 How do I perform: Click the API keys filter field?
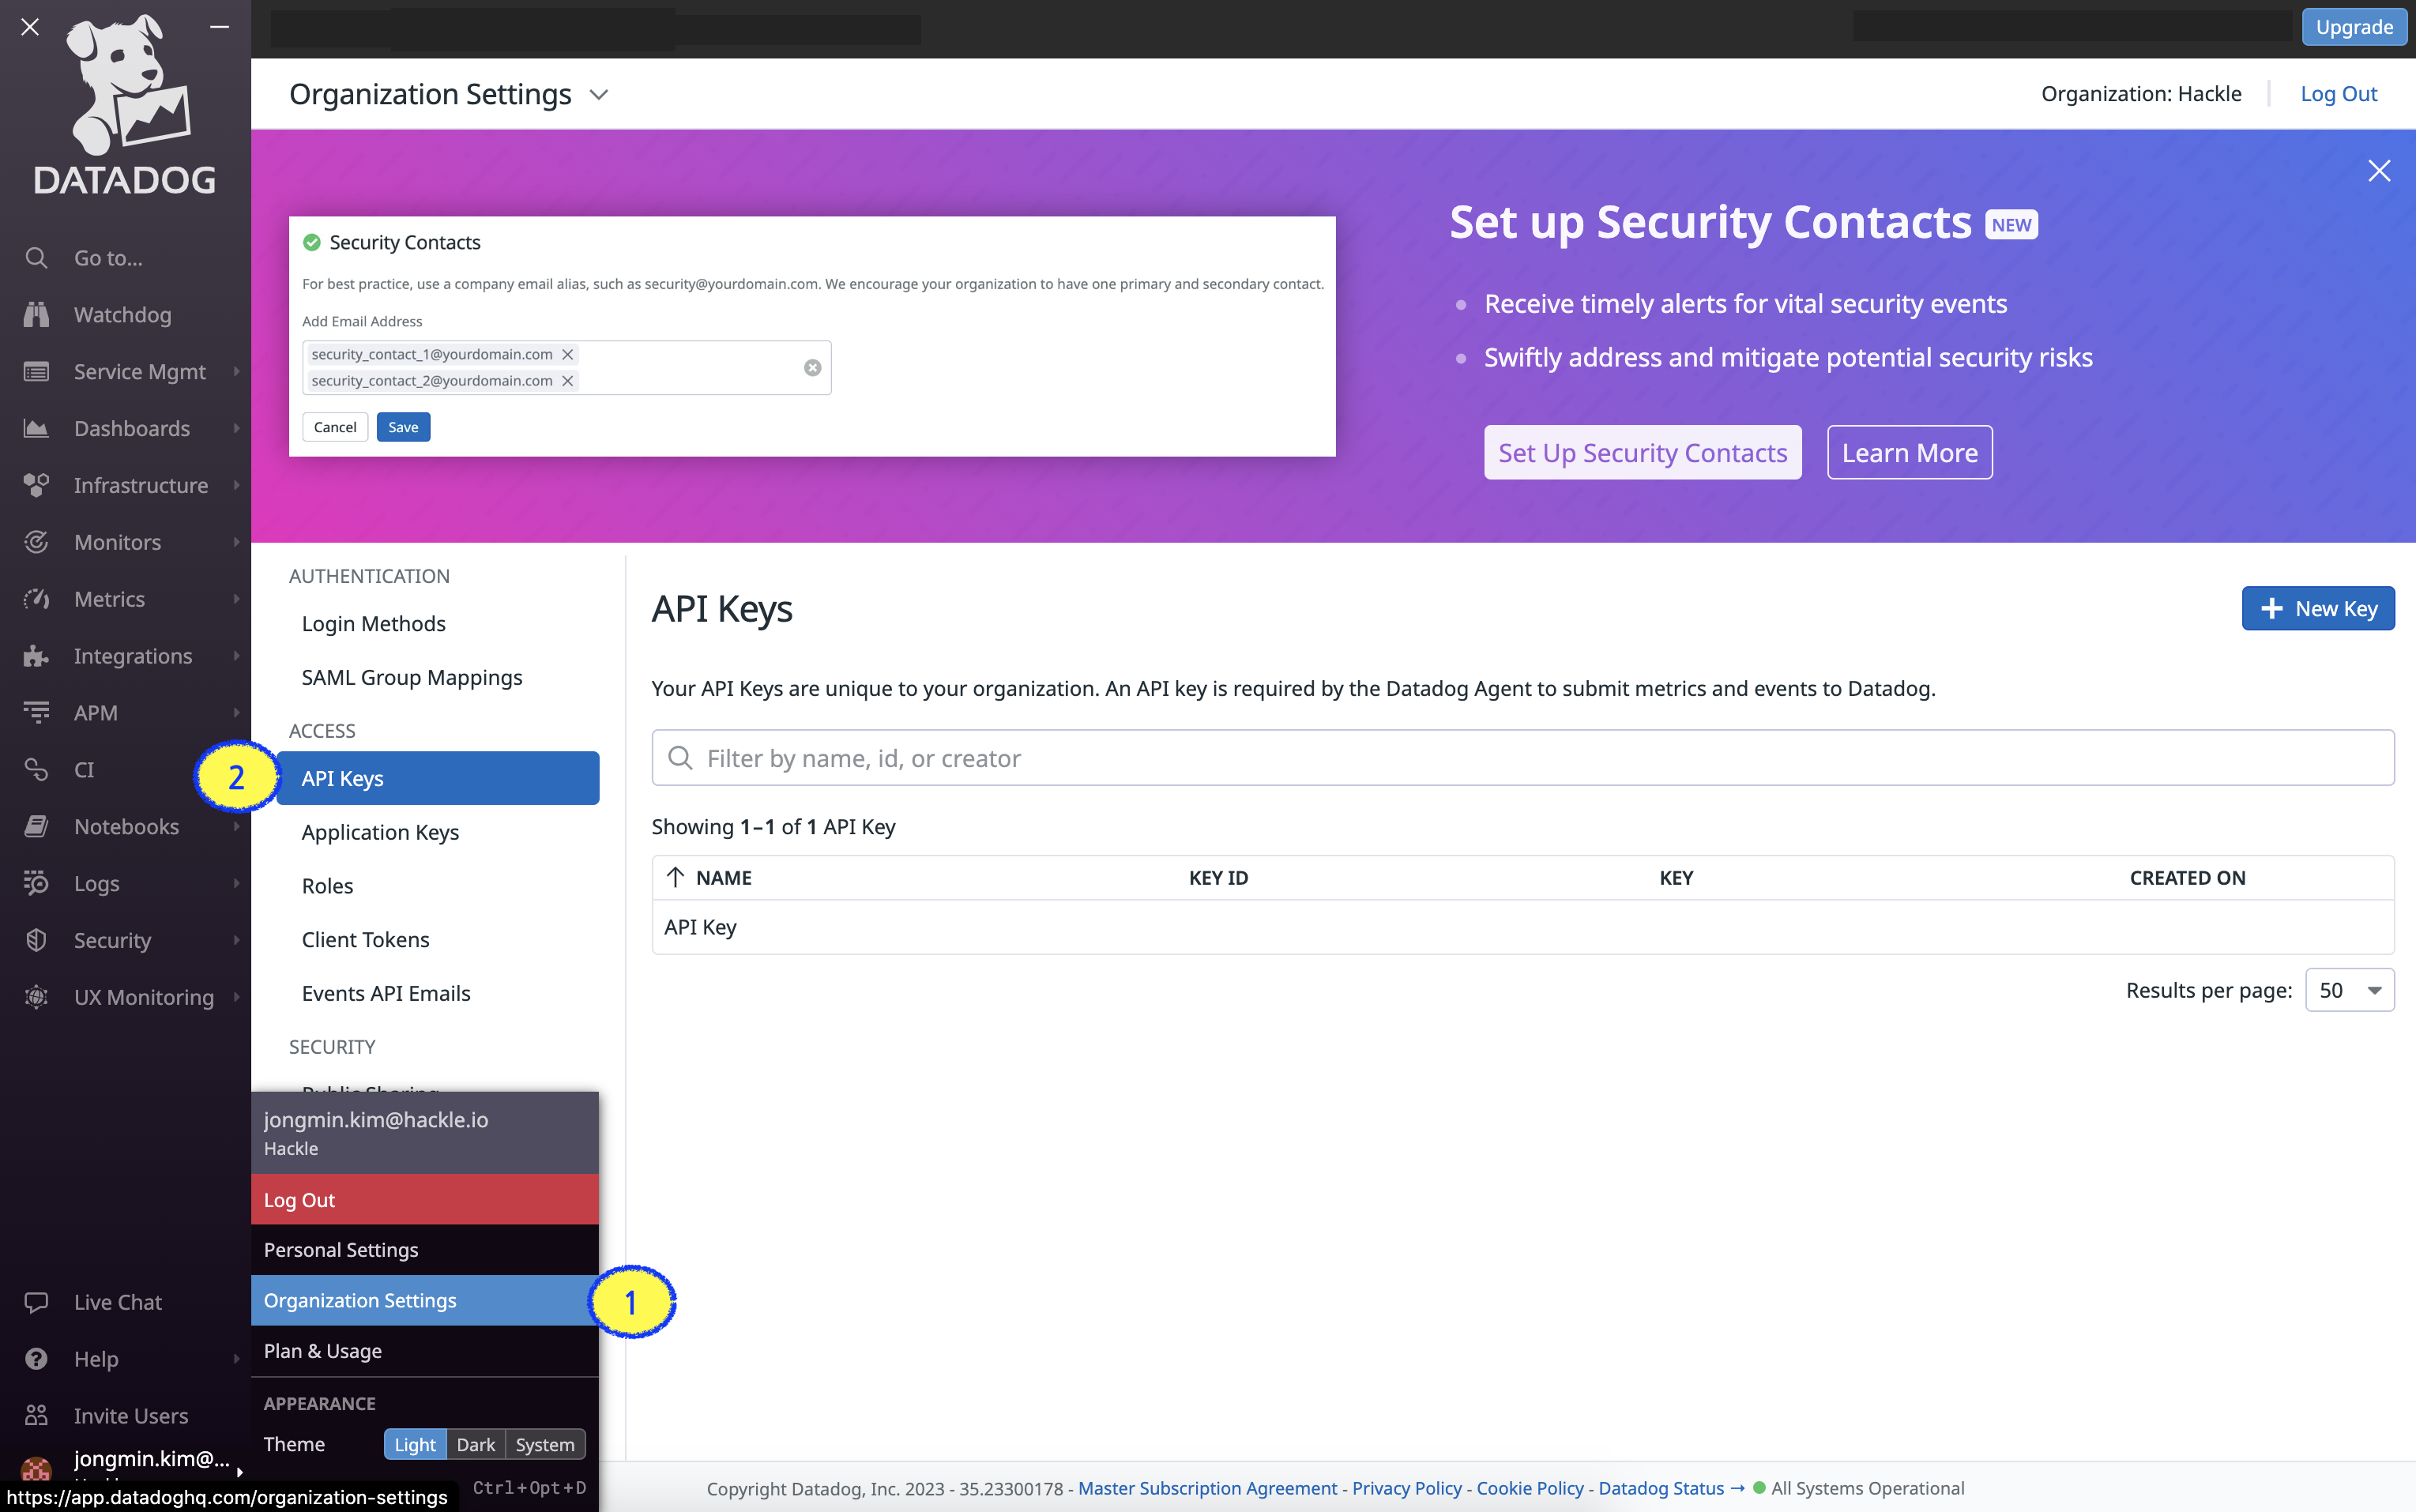pyautogui.click(x=1520, y=758)
